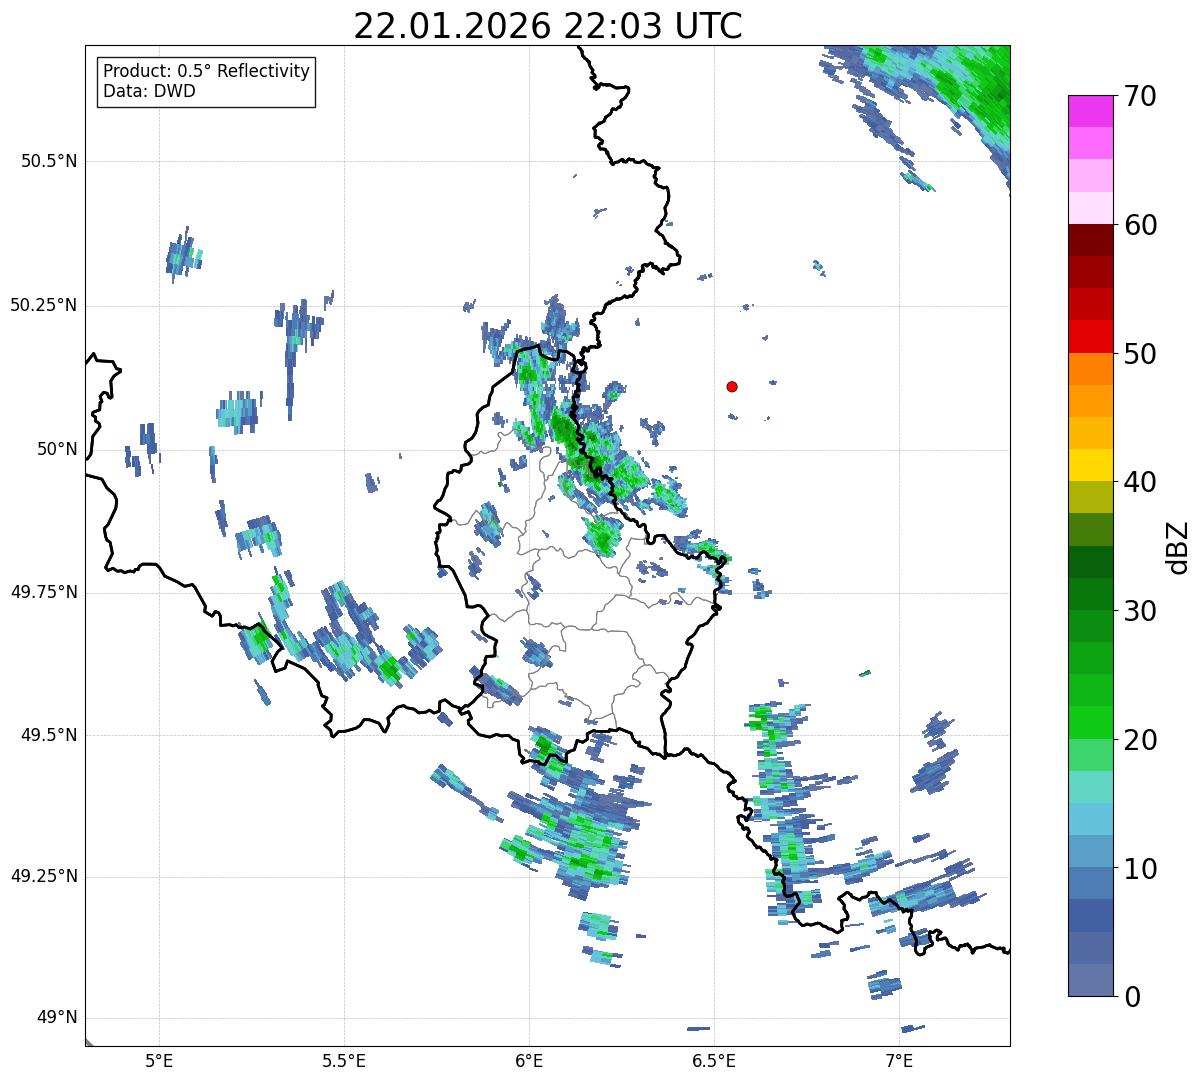This screenshot has width=1202, height=1081.
Task: Click the 50.5°N latitude label
Action: point(49,161)
